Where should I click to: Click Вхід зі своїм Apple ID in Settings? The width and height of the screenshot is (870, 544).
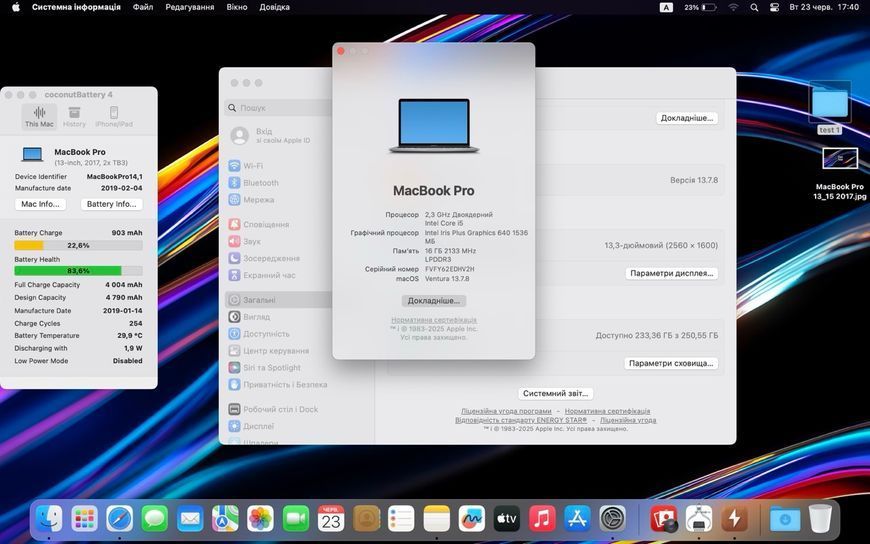click(x=271, y=135)
